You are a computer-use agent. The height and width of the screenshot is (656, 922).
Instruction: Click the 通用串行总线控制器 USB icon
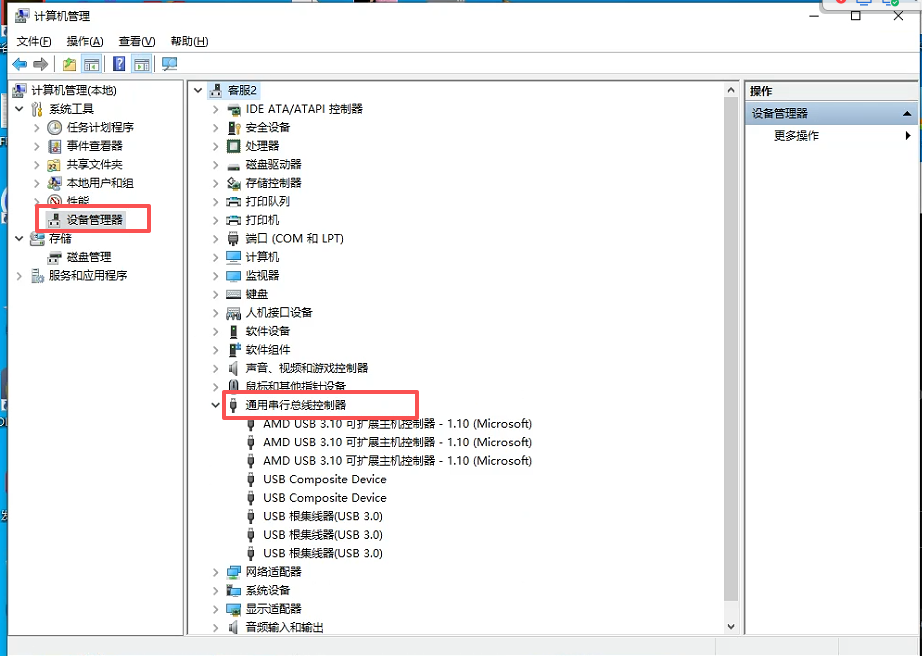[x=233, y=405]
